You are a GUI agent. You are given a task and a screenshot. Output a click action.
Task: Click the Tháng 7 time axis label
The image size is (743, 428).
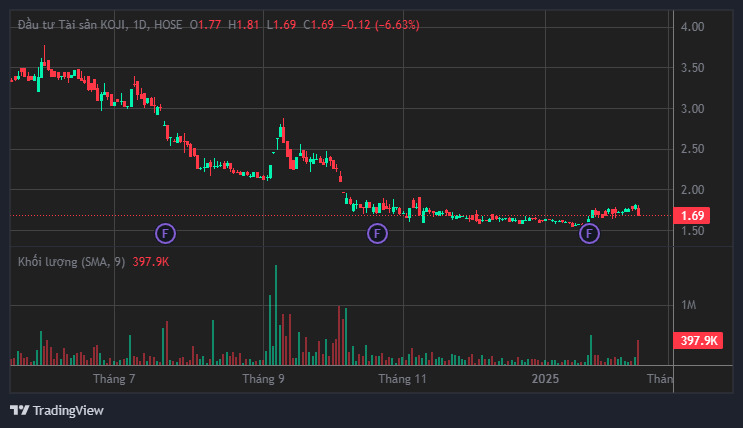114,379
